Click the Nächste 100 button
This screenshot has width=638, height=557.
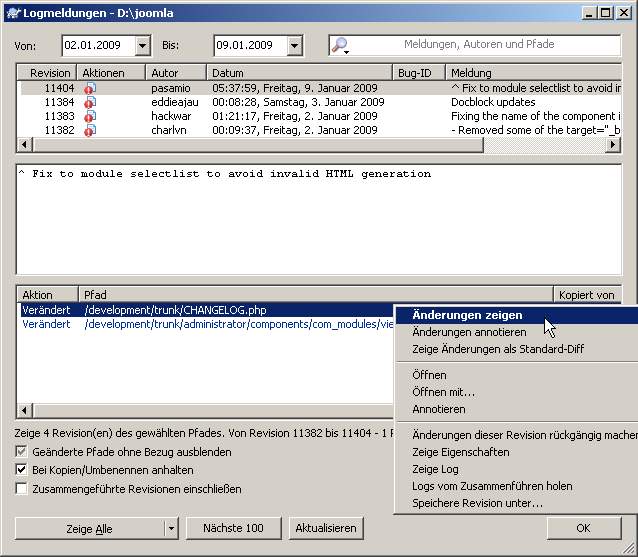234,528
